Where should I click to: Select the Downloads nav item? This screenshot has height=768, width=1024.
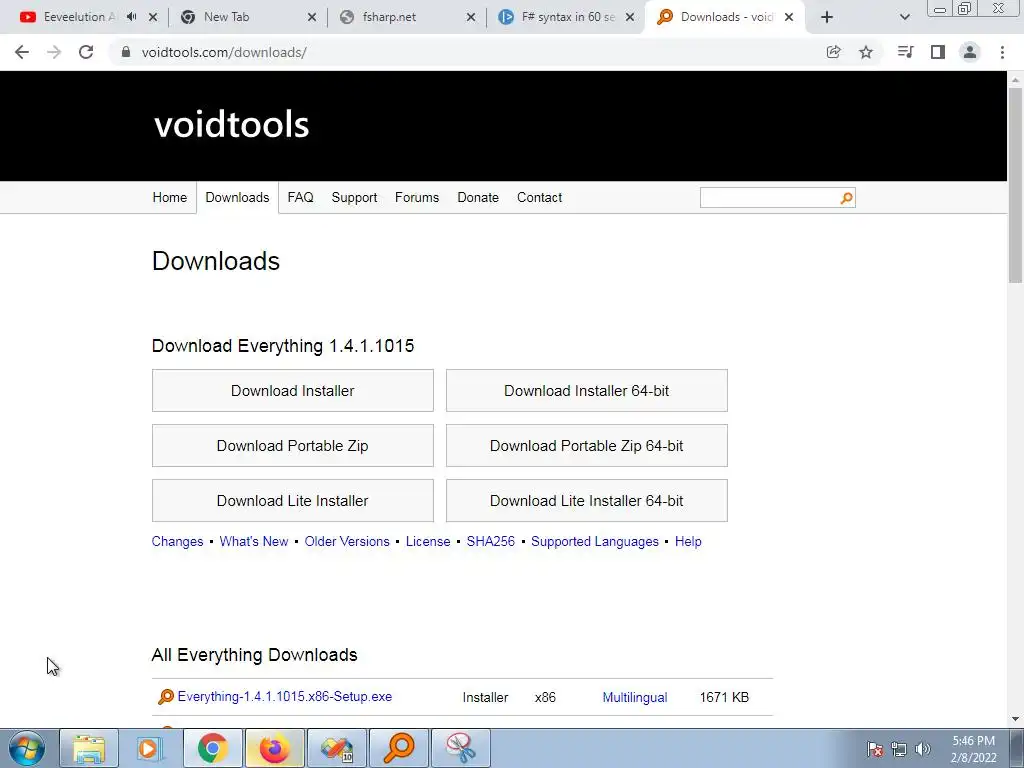point(237,197)
